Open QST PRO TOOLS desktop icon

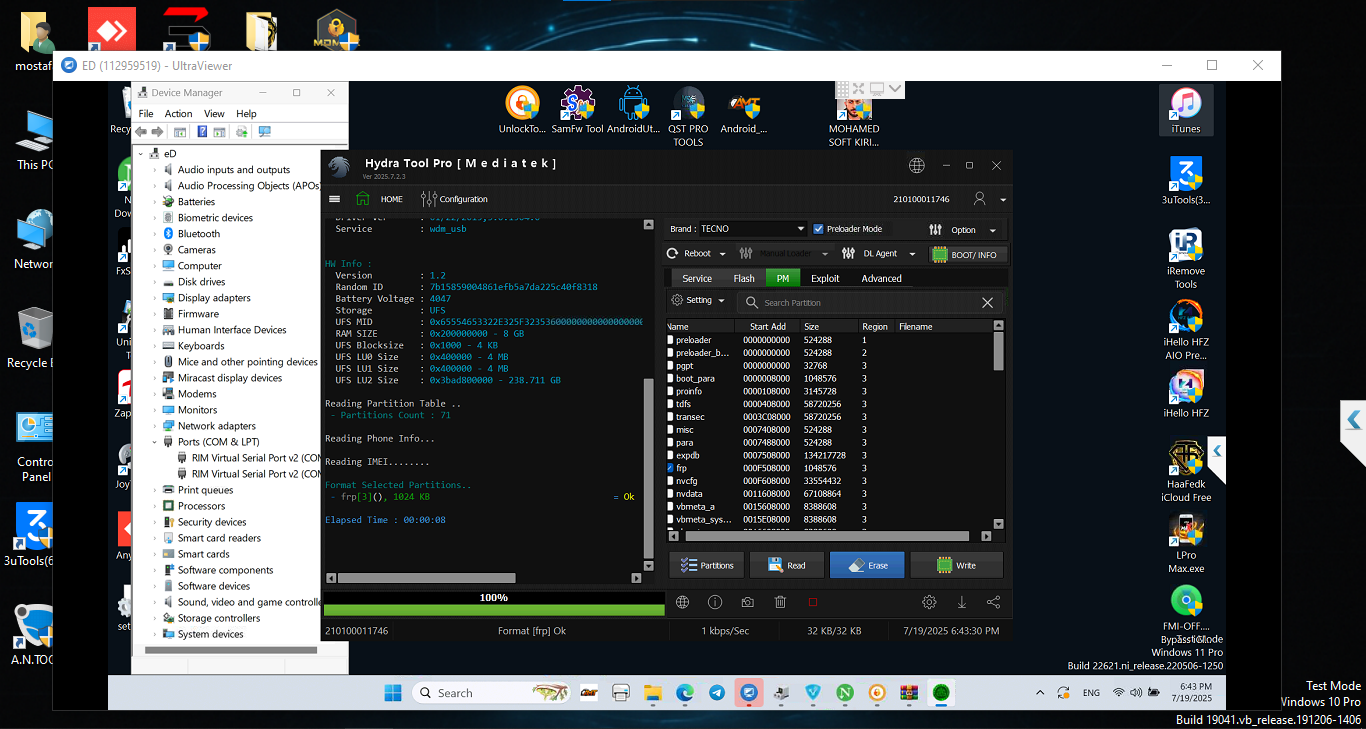[x=688, y=116]
